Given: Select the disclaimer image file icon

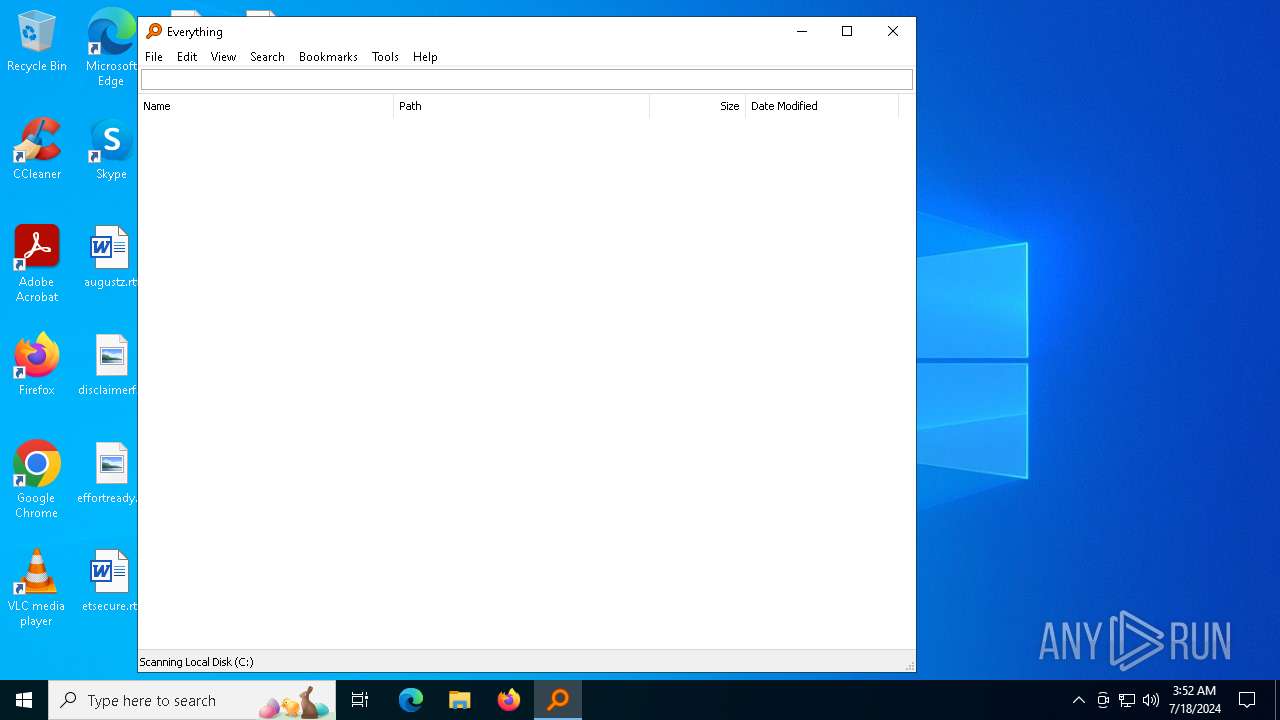Looking at the screenshot, I should 109,365.
